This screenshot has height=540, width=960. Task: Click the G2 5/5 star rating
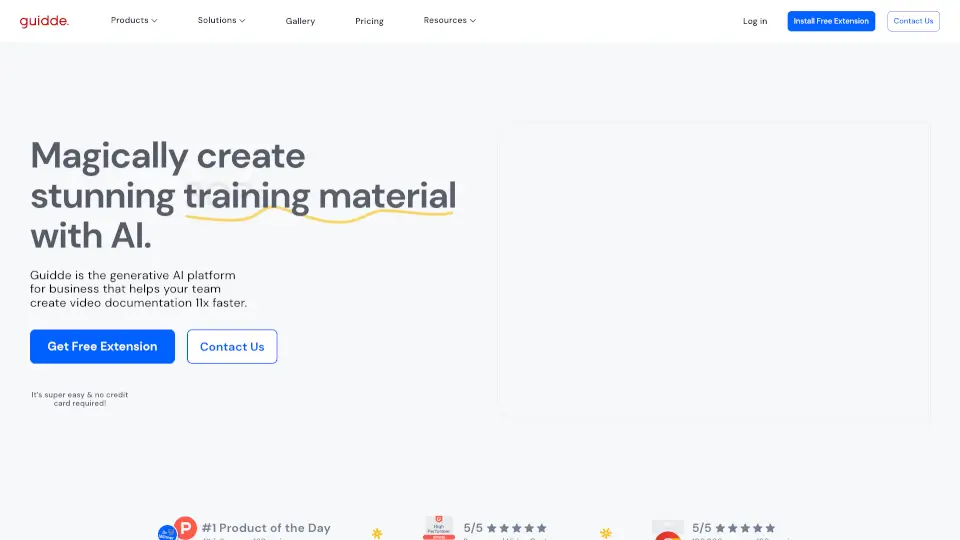pyautogui.click(x=505, y=528)
